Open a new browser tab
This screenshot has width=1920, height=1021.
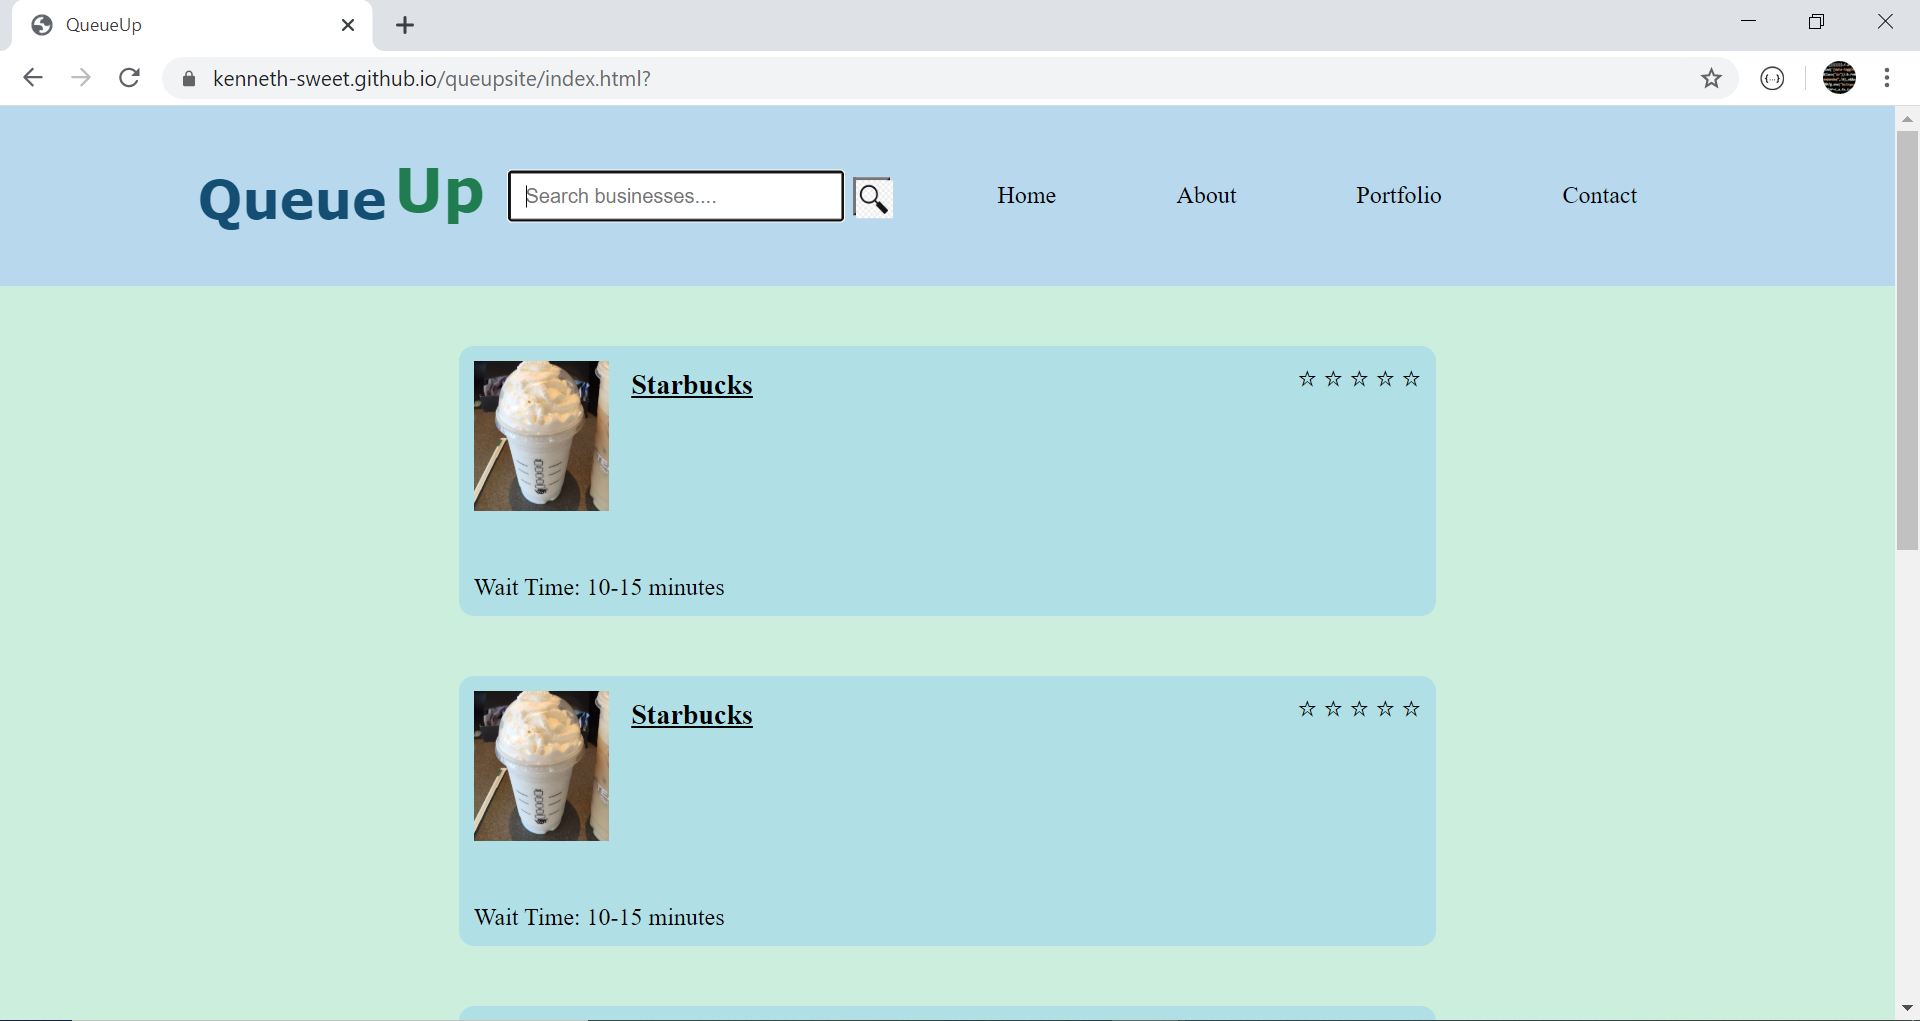[x=405, y=25]
